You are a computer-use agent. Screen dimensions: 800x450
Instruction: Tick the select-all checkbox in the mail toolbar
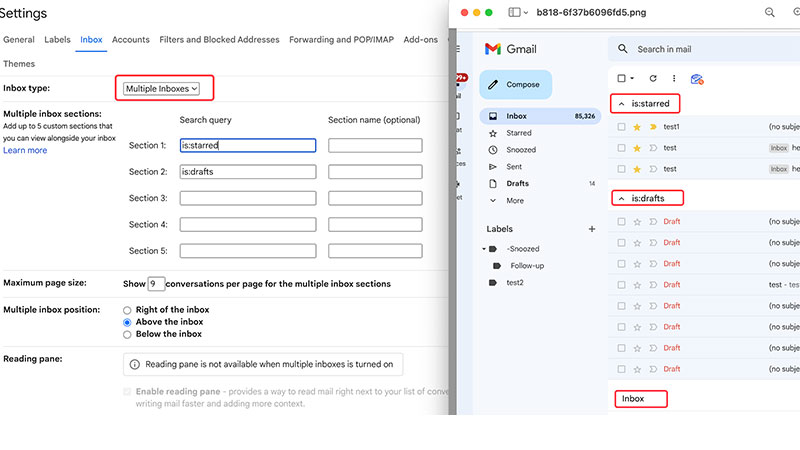tap(621, 79)
